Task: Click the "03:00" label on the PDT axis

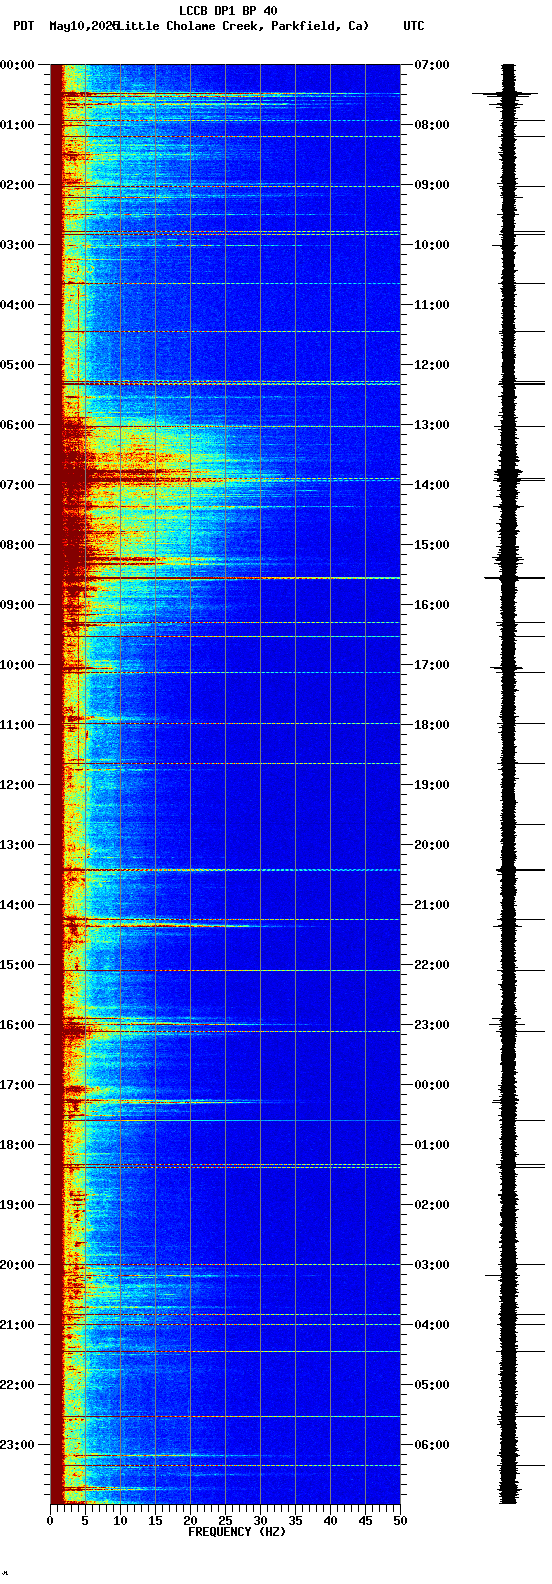Action: click(x=17, y=245)
